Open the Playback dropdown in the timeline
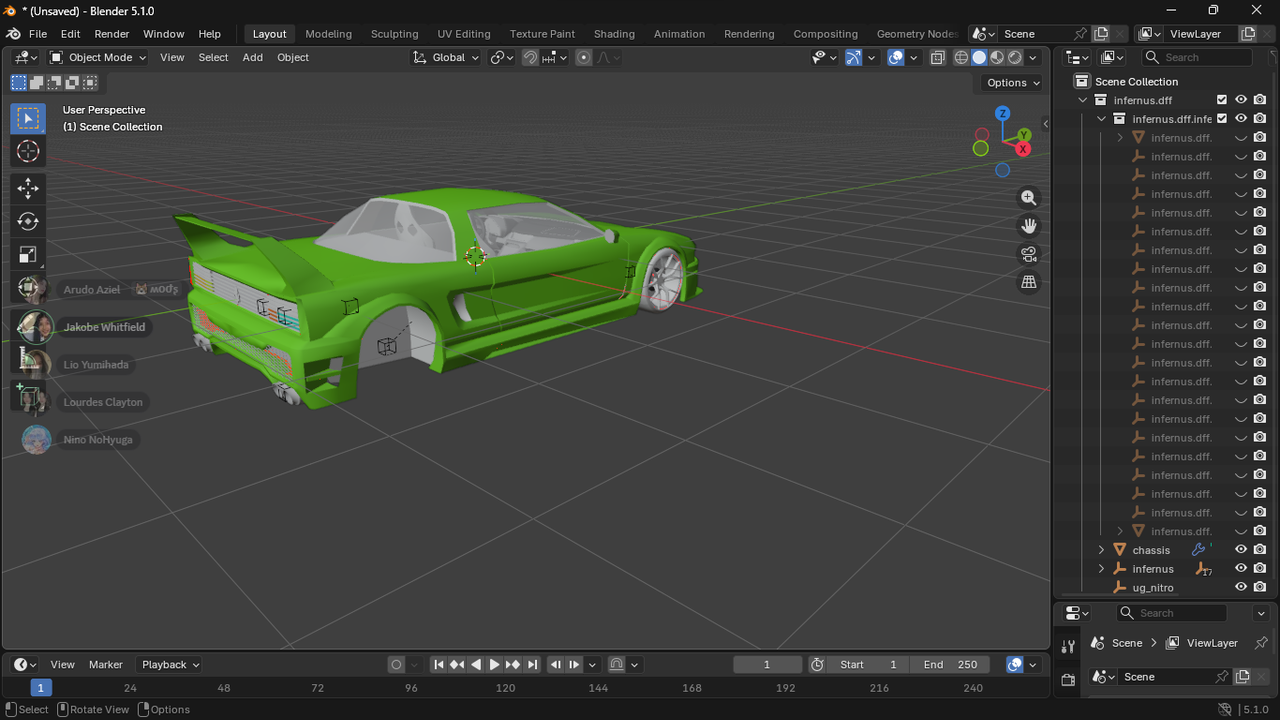The height and width of the screenshot is (720, 1280). click(x=170, y=665)
